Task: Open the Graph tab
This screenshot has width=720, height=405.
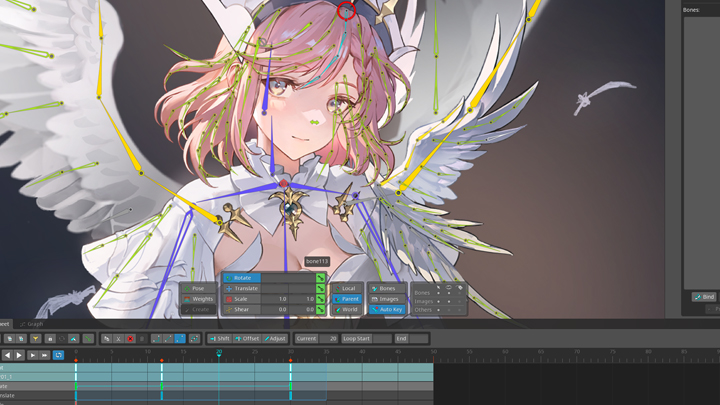Action: point(32,324)
